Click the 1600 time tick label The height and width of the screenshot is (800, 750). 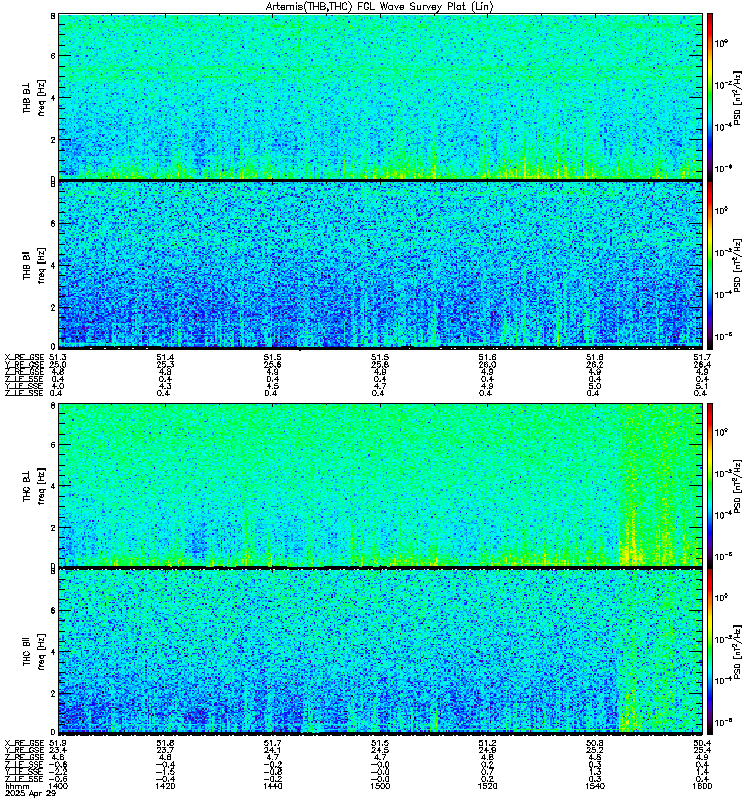coord(702,786)
